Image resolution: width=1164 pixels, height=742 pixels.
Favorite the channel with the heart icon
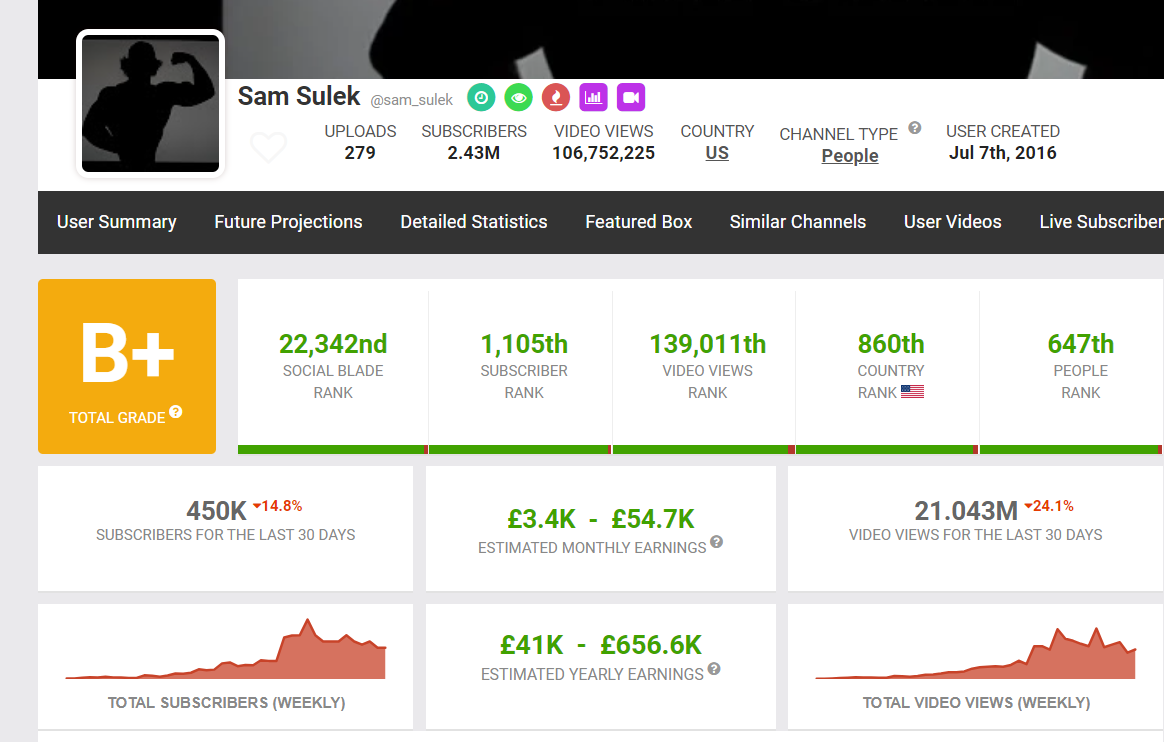[268, 147]
